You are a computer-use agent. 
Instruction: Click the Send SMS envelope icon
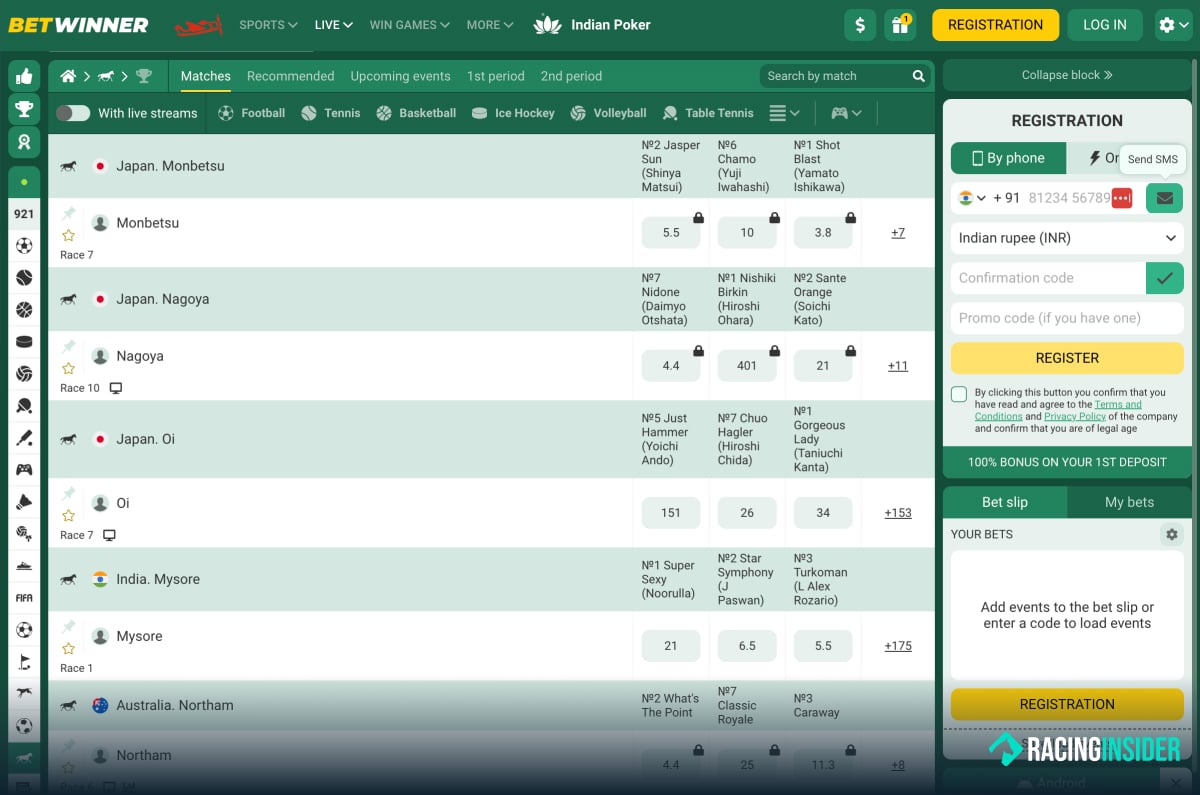click(1164, 198)
